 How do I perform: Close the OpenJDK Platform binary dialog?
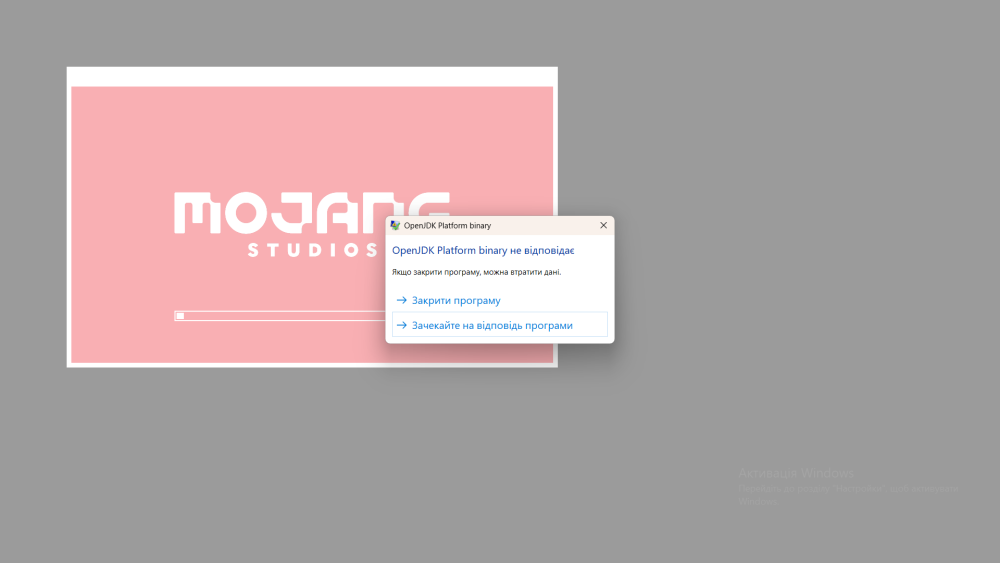pyautogui.click(x=603, y=225)
